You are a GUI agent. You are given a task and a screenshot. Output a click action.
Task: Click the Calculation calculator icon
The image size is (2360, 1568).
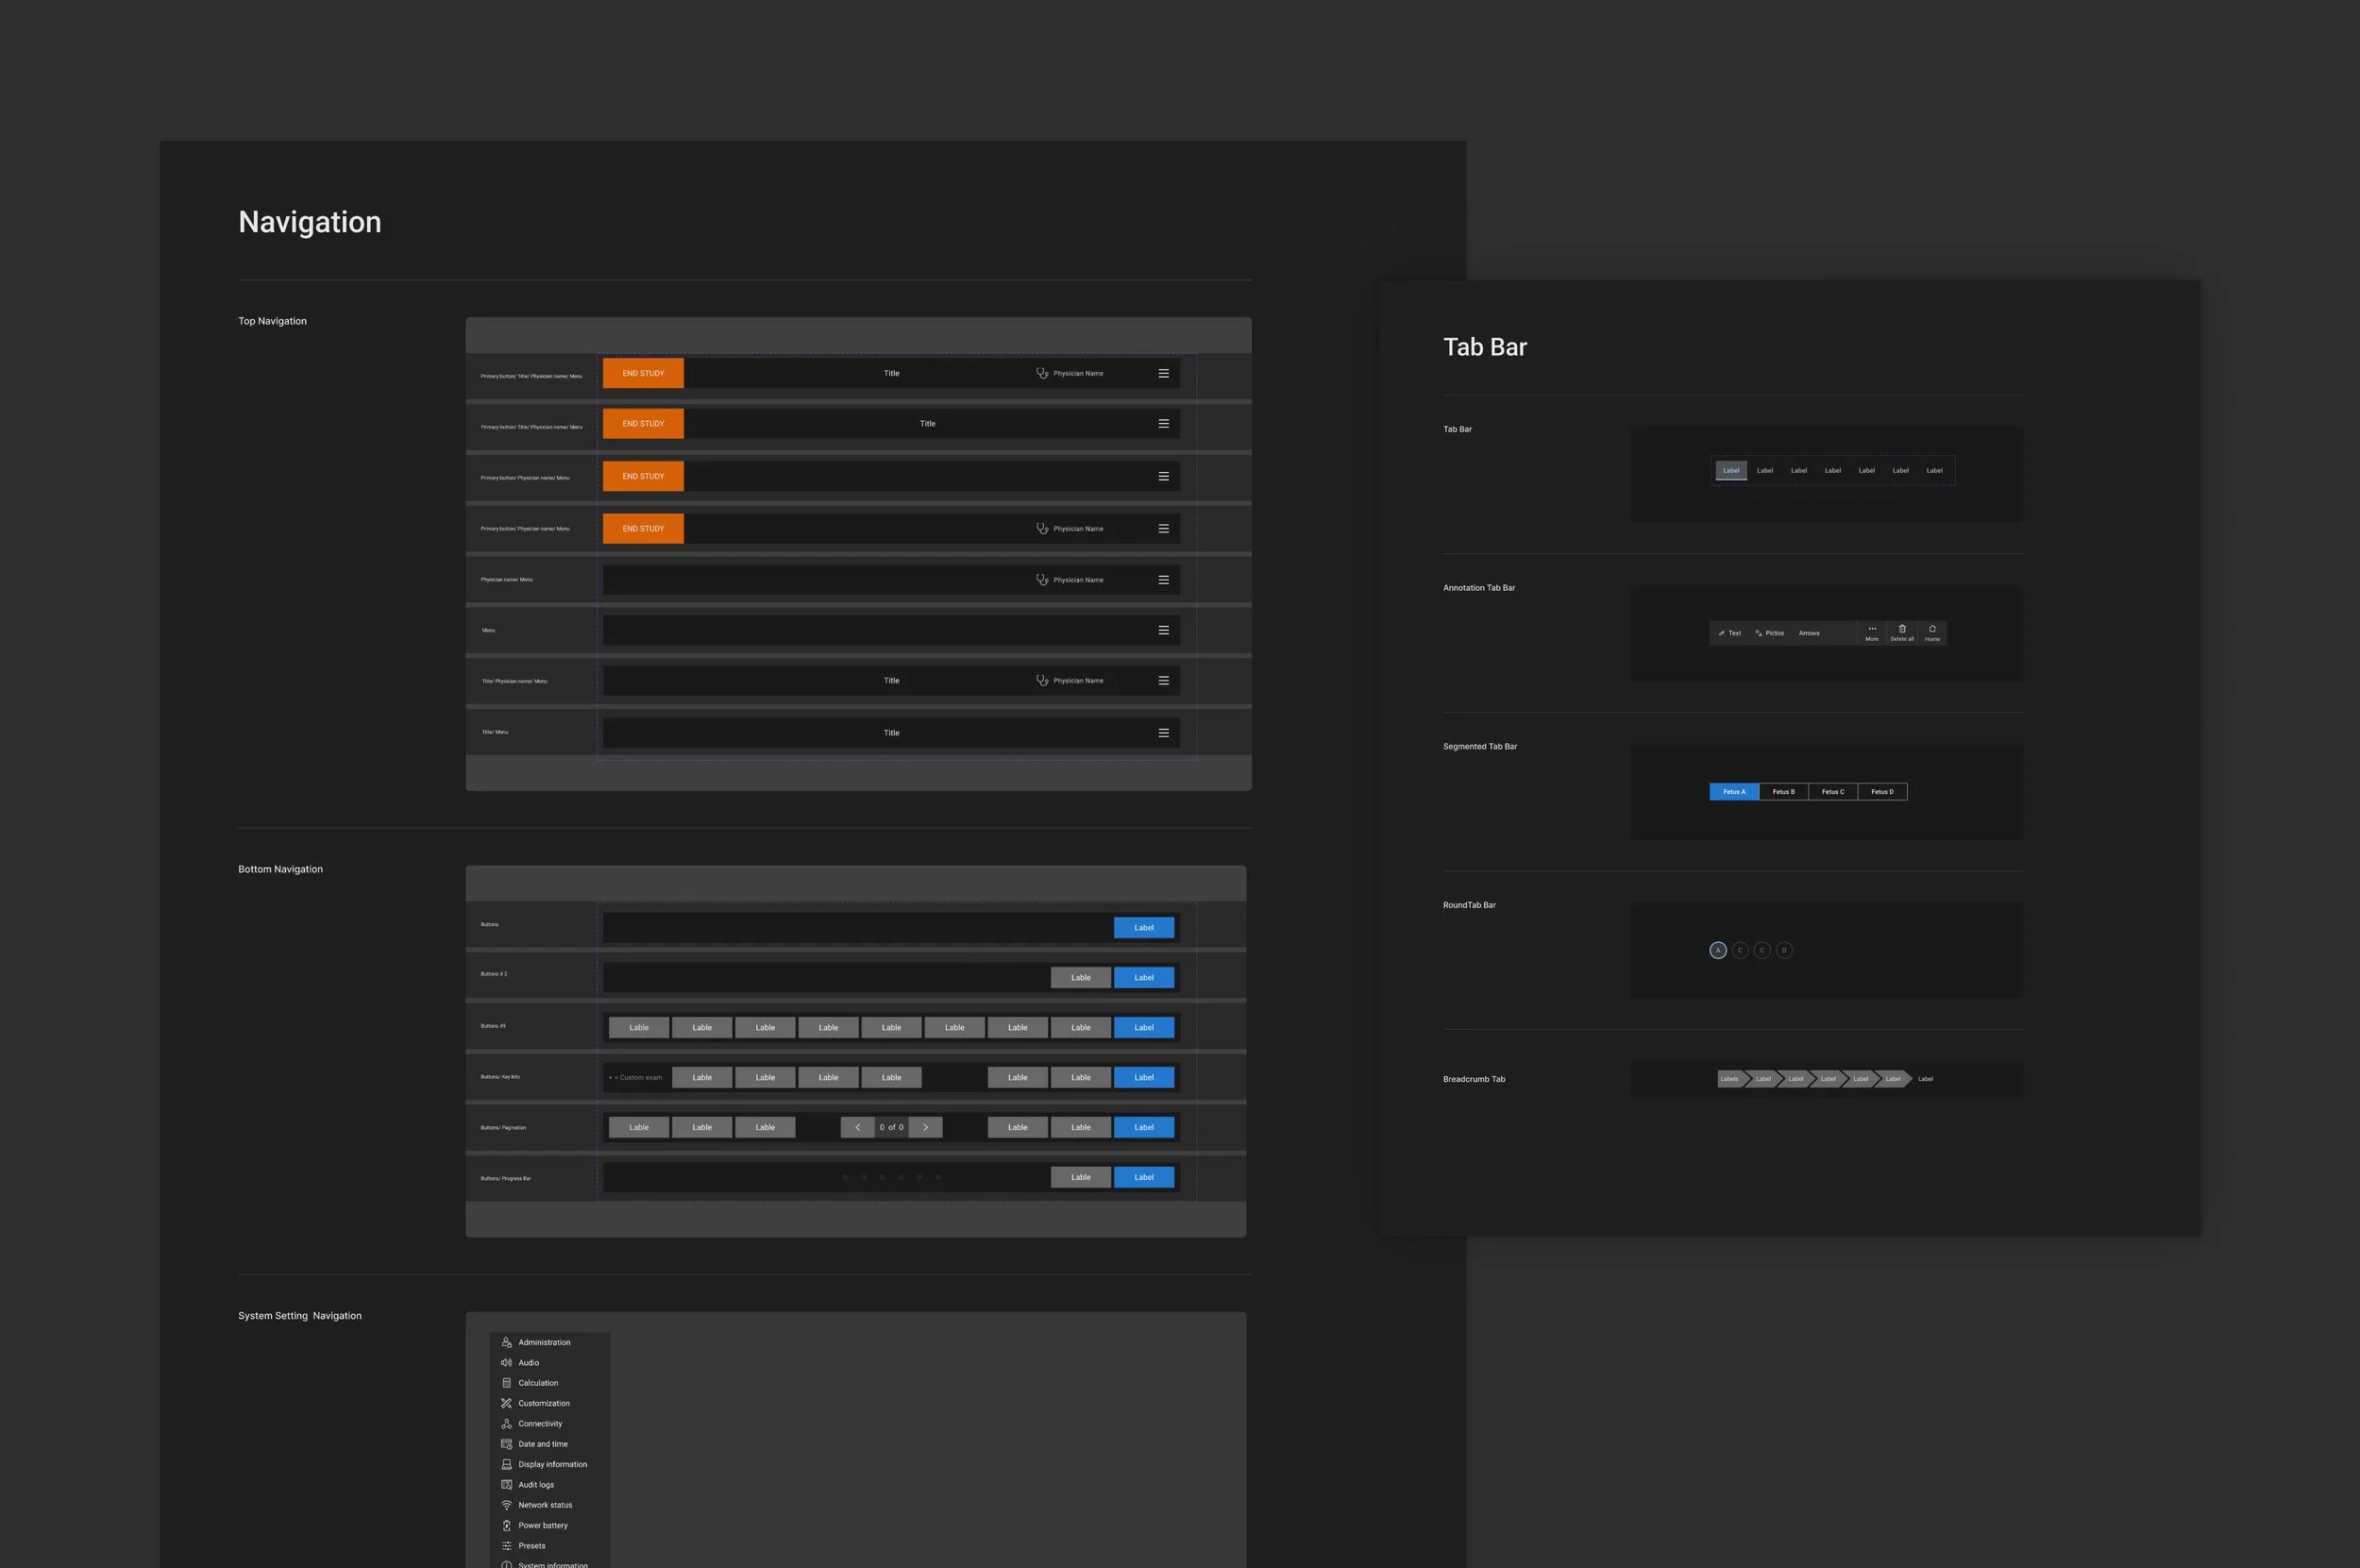coord(506,1383)
